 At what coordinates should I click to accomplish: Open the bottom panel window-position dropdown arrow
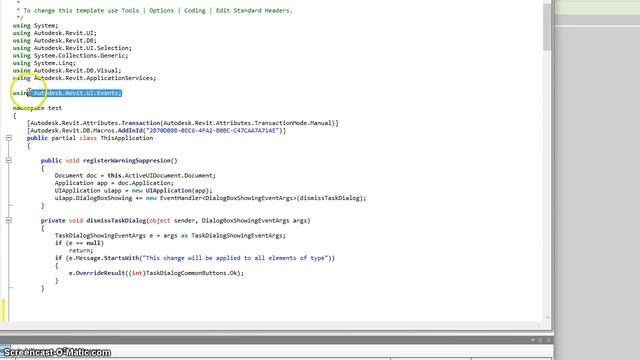(533, 340)
